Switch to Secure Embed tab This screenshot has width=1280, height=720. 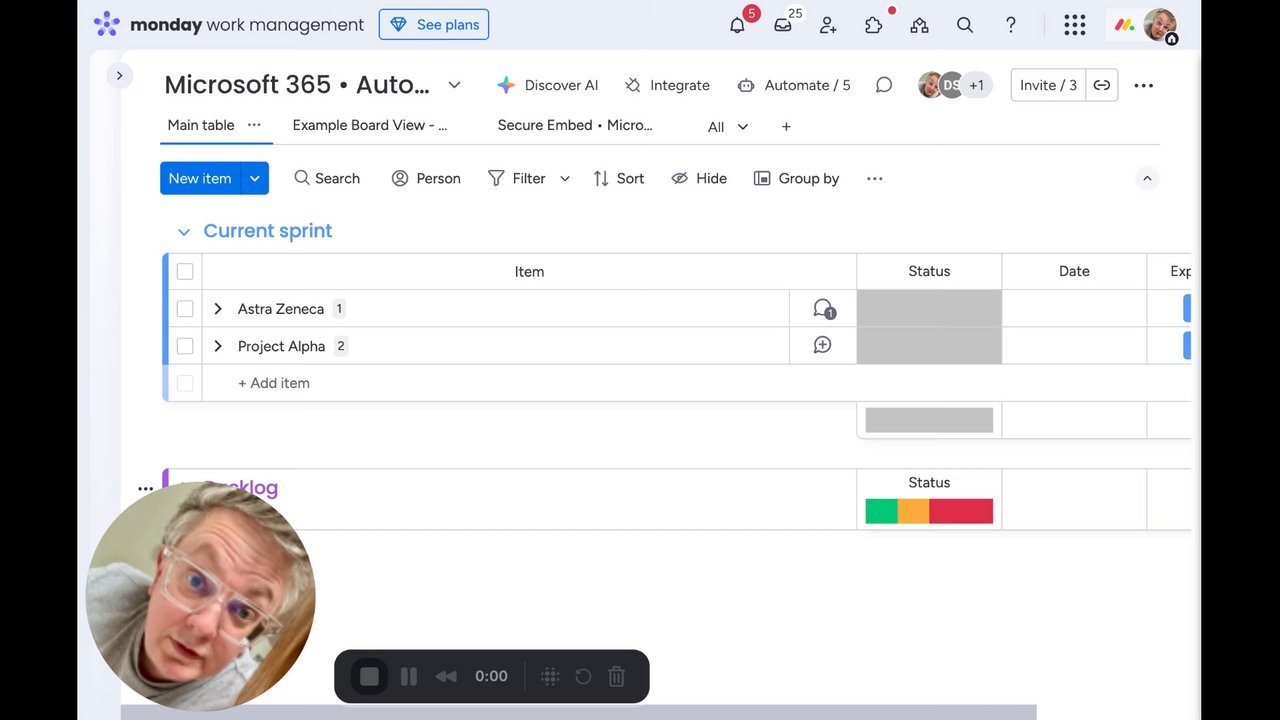pos(575,125)
